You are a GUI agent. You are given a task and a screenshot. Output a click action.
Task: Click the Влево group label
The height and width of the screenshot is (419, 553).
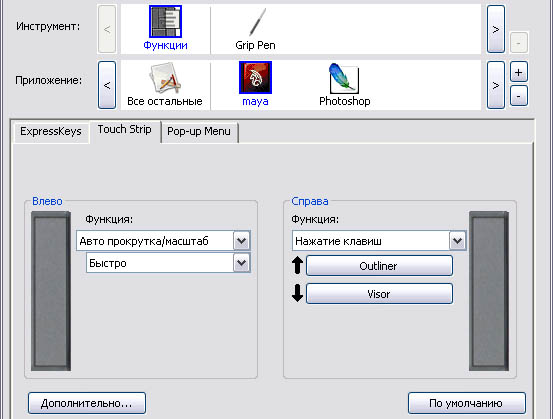(47, 201)
